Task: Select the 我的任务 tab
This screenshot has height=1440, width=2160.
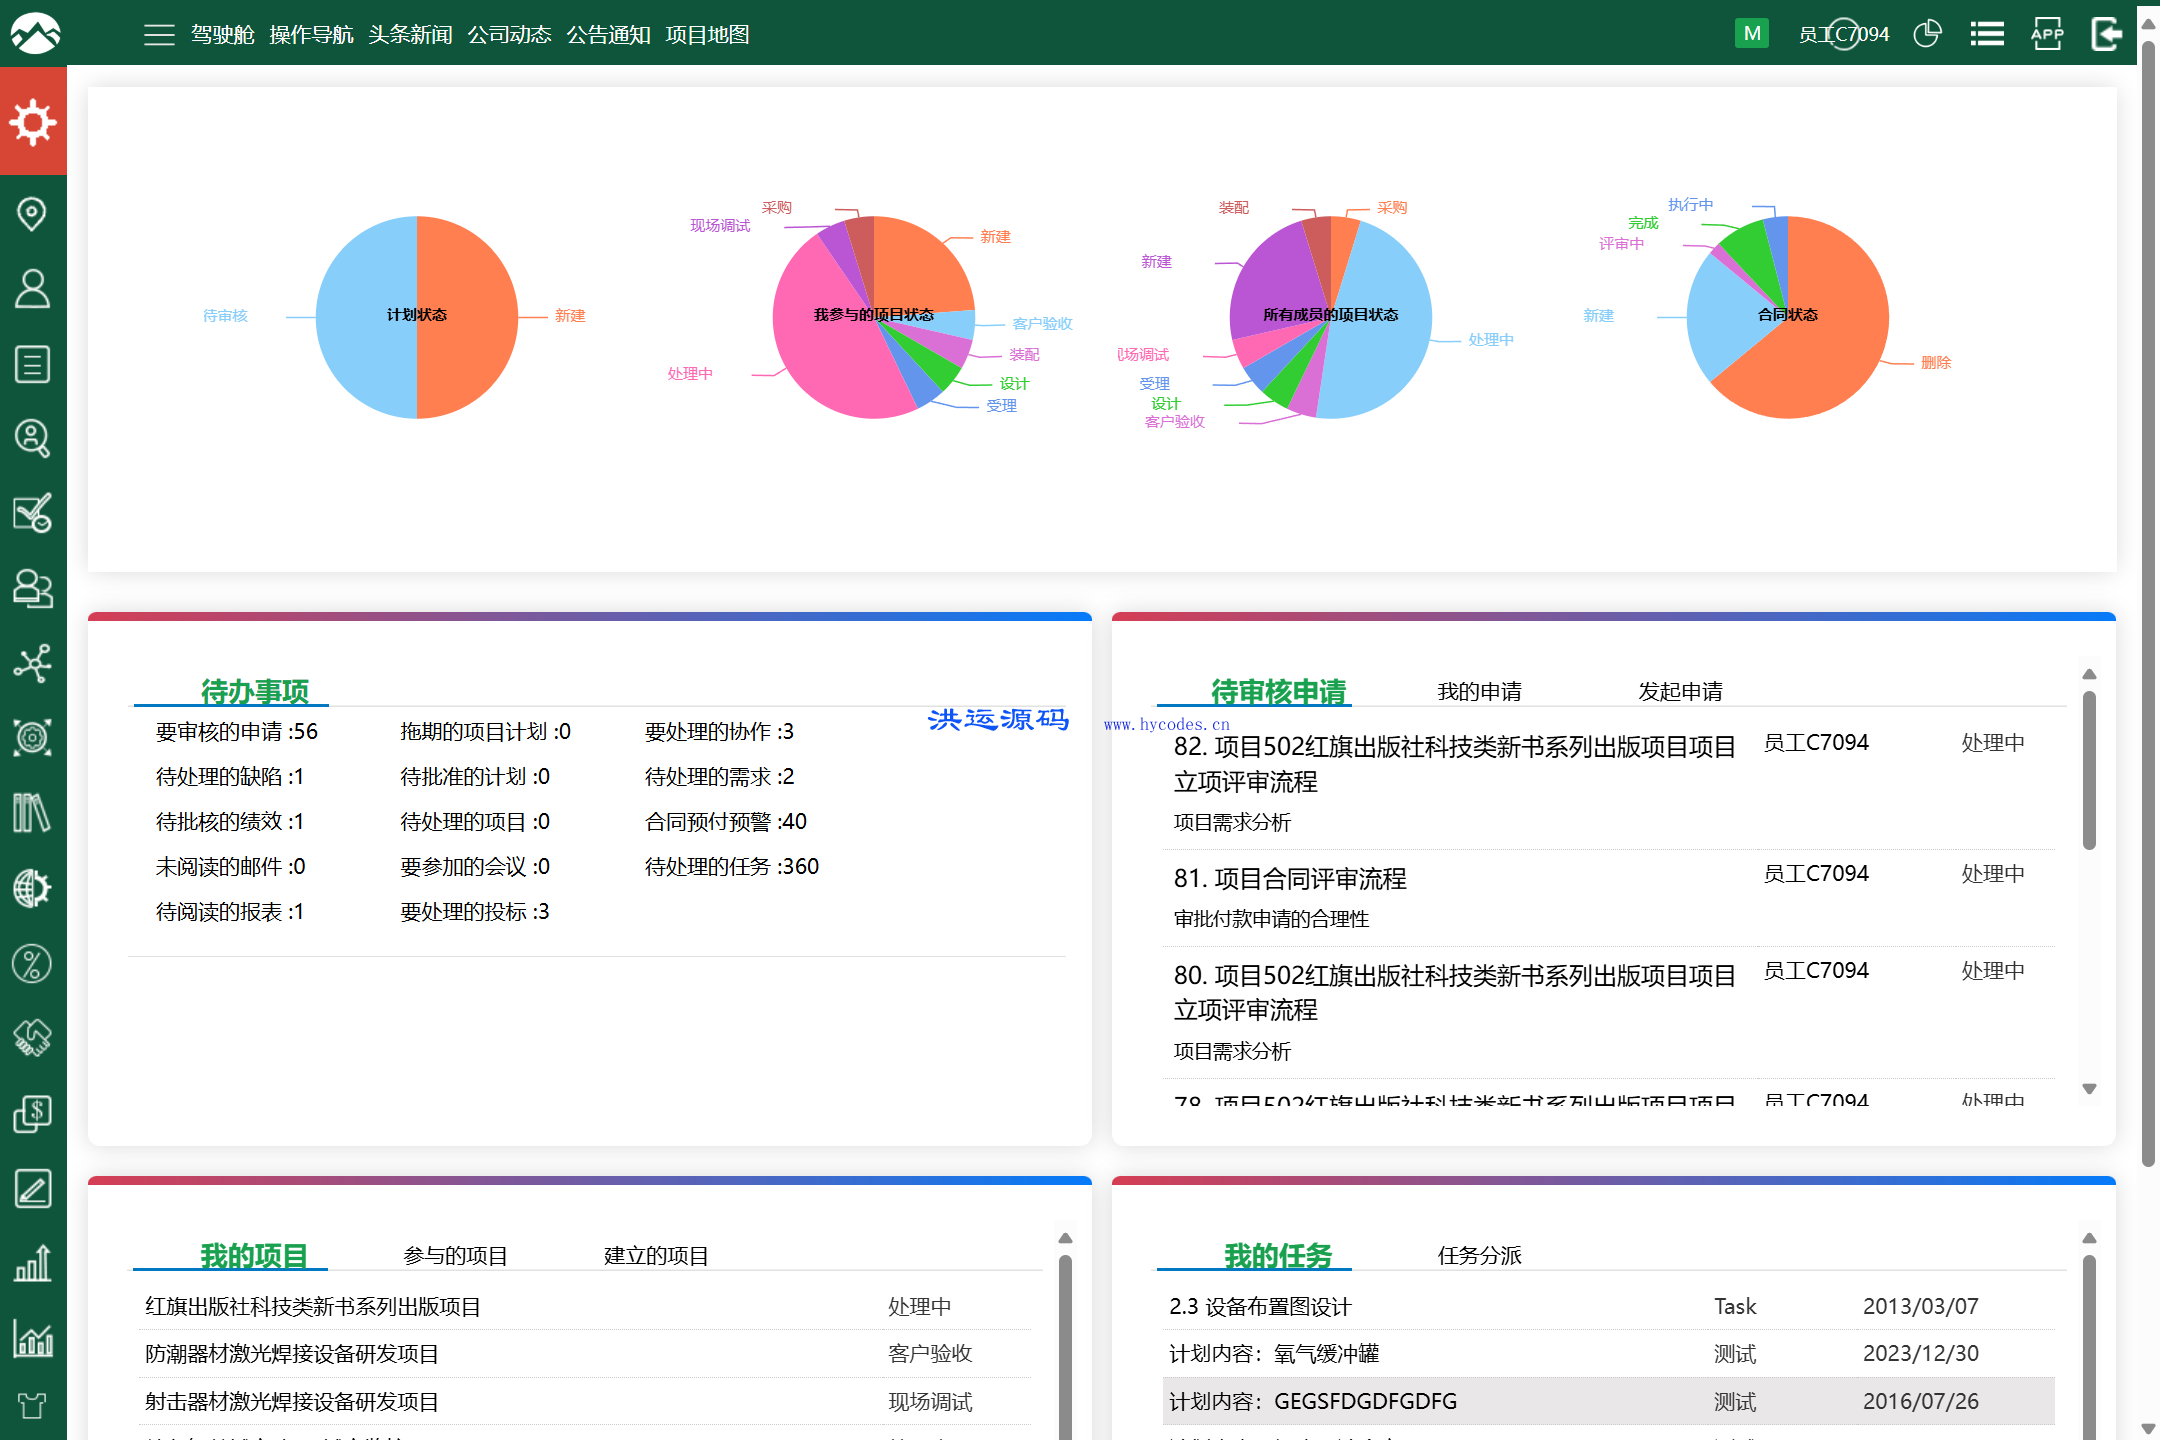Action: [1278, 1255]
